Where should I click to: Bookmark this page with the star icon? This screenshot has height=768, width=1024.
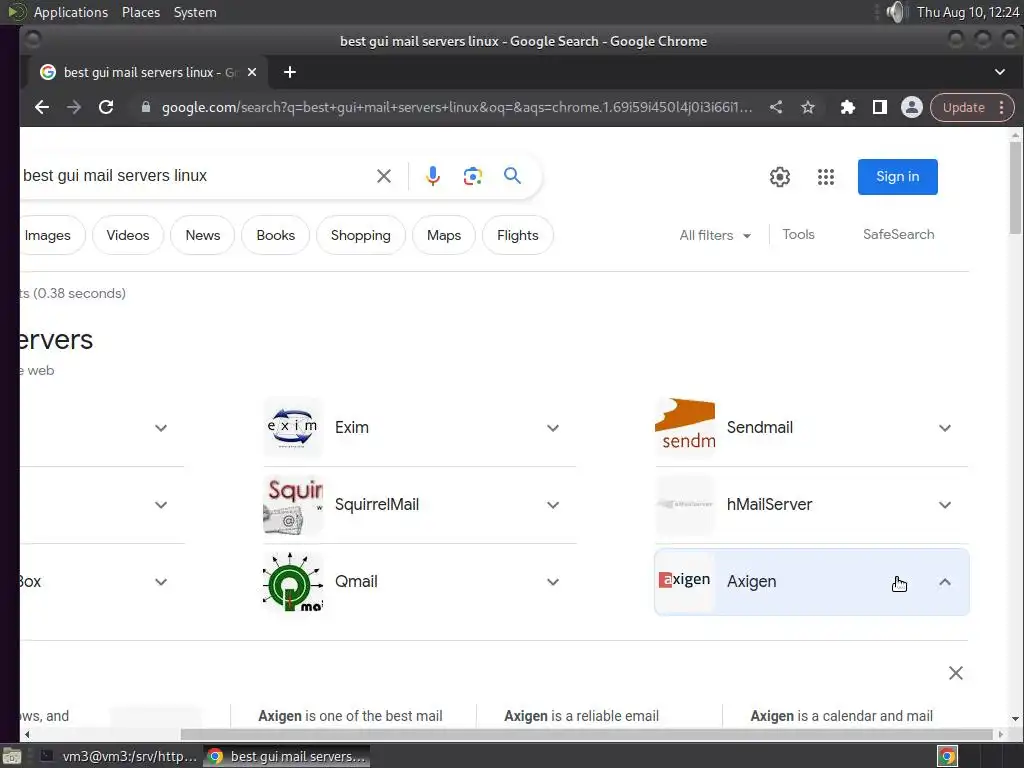tap(808, 108)
